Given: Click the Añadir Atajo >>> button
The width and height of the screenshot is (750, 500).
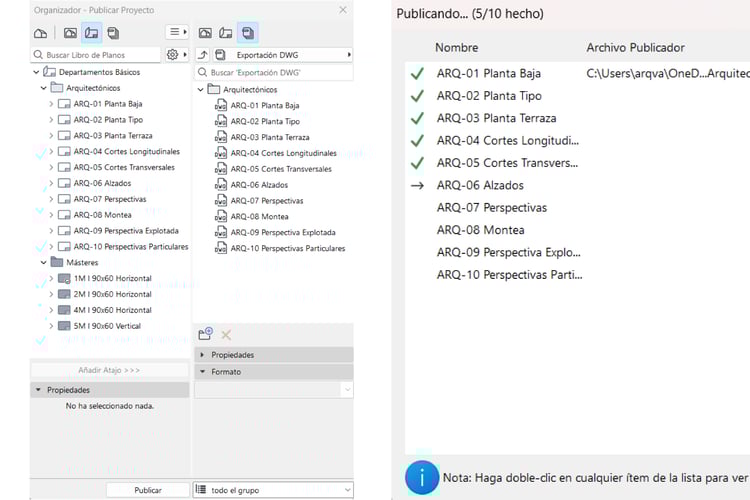Looking at the screenshot, I should tap(109, 370).
